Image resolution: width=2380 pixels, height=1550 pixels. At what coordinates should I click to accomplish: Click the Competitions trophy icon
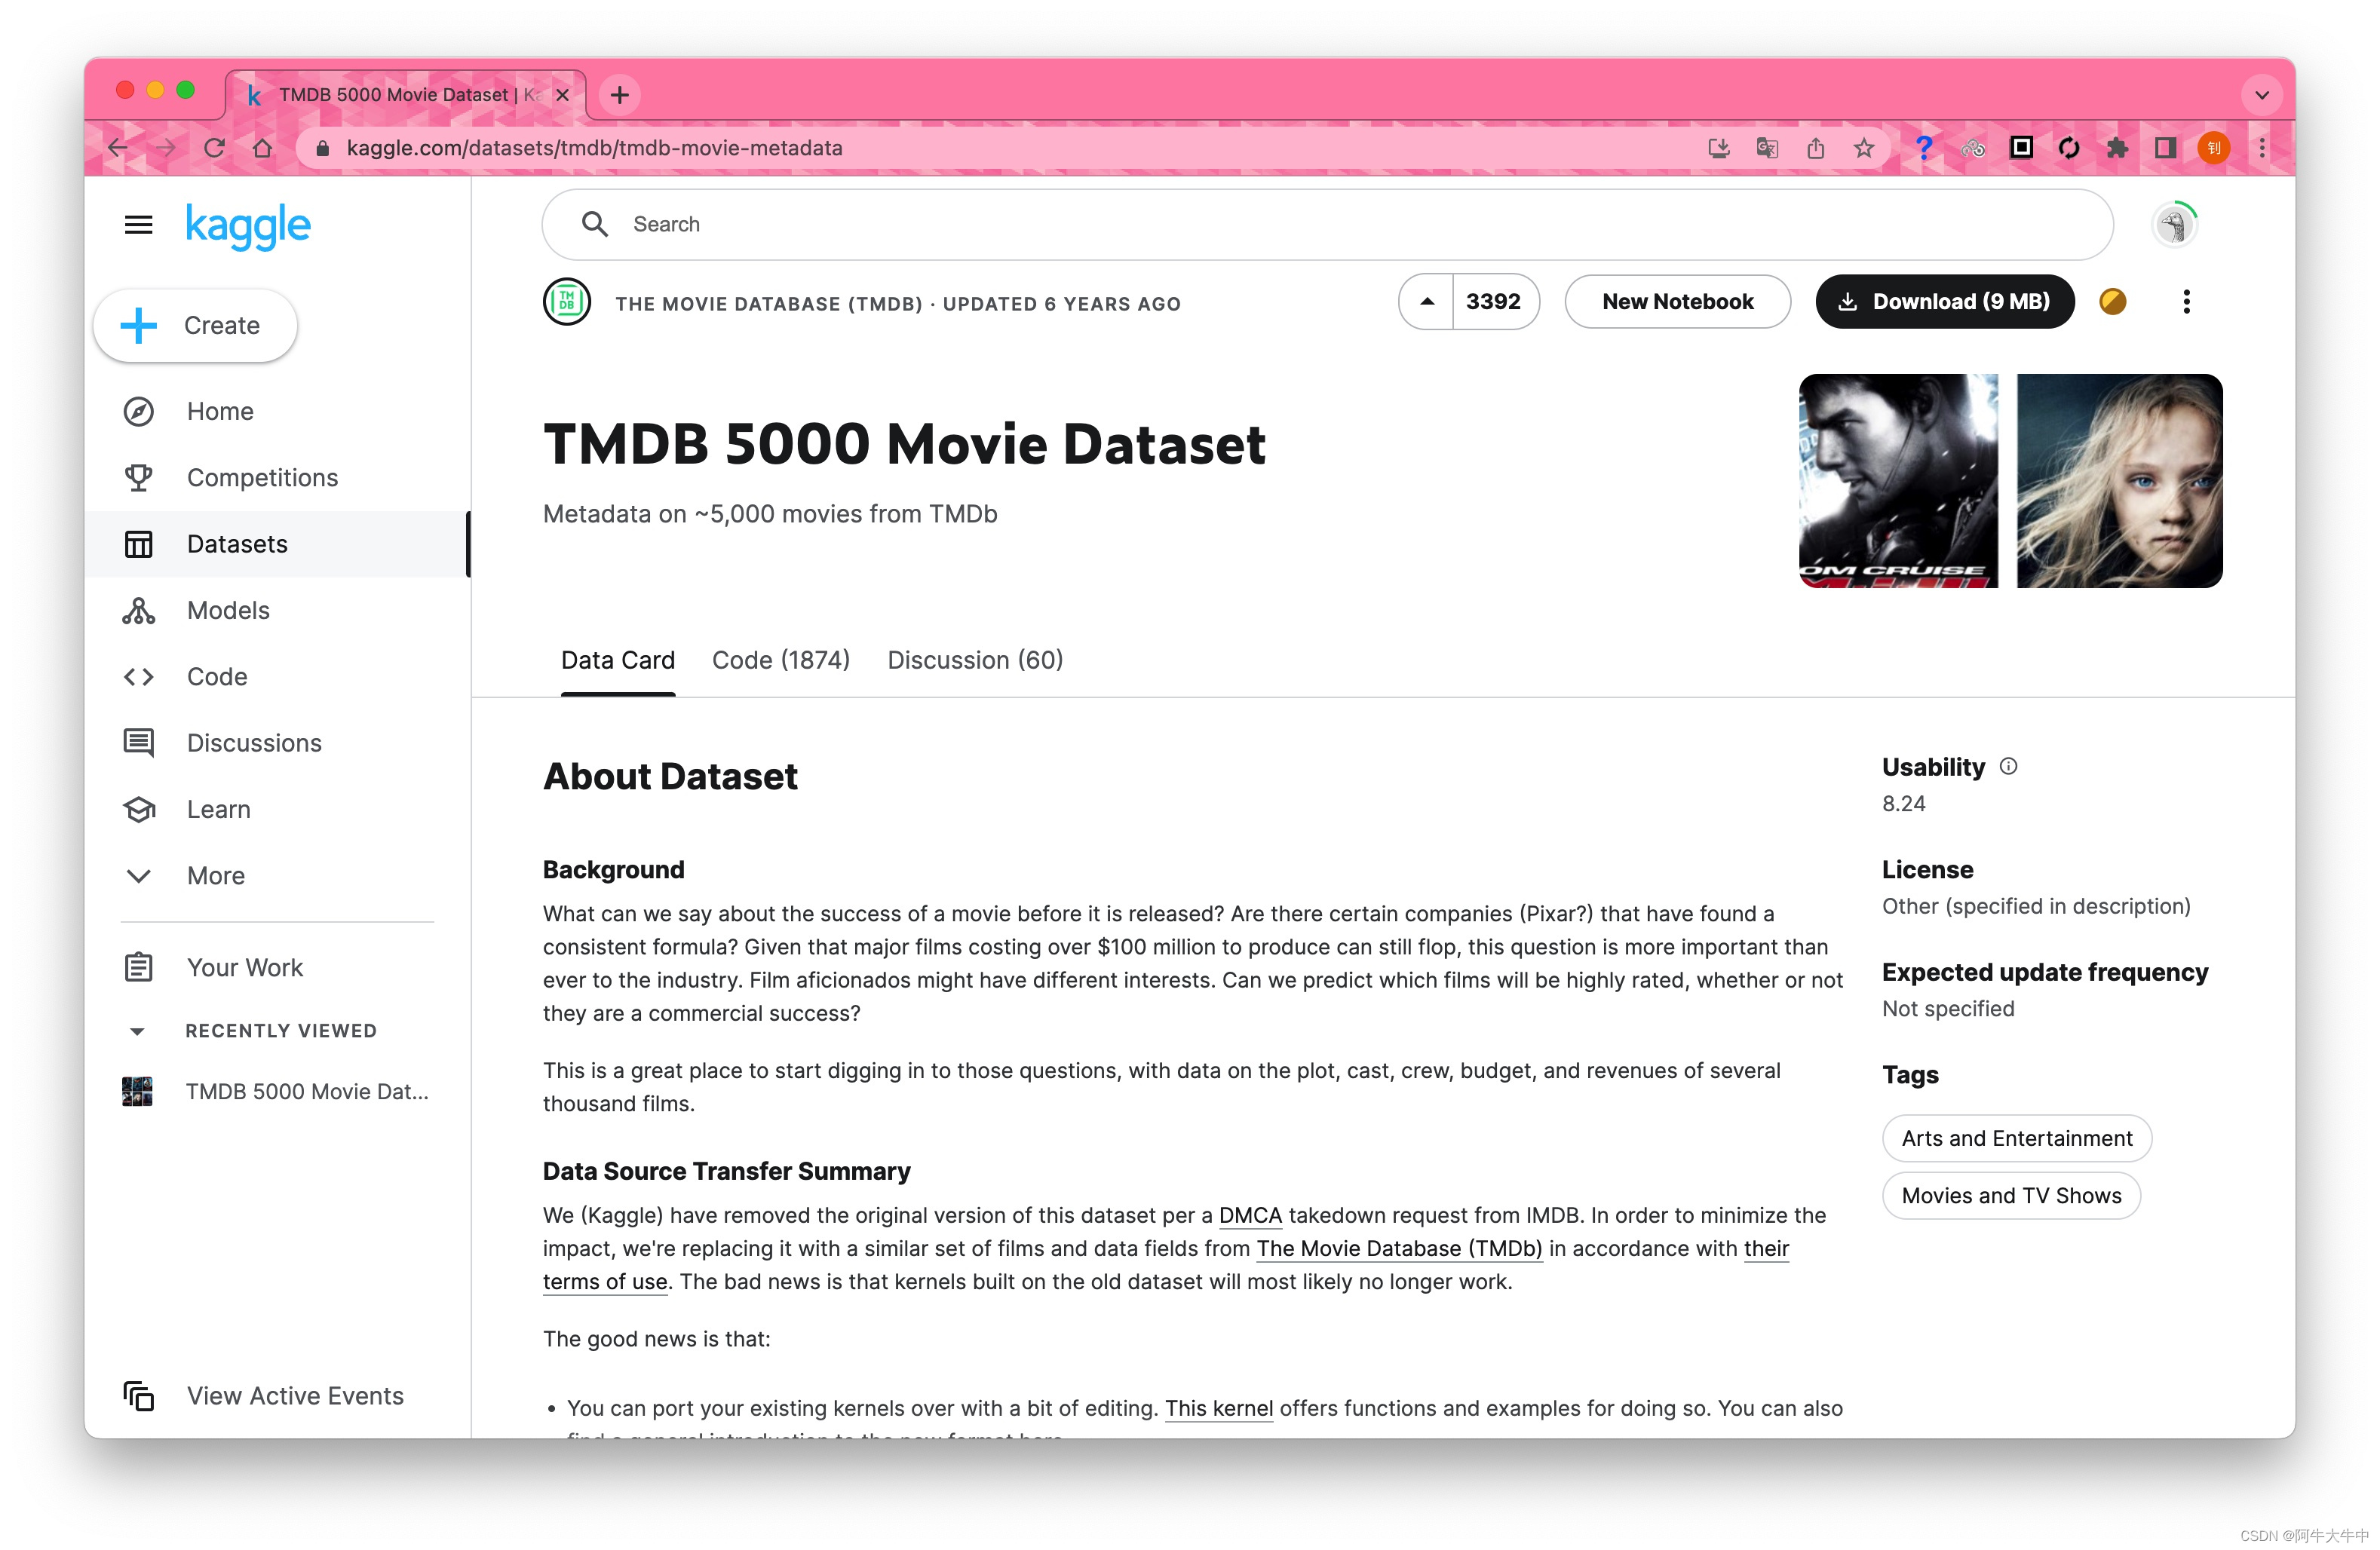138,478
